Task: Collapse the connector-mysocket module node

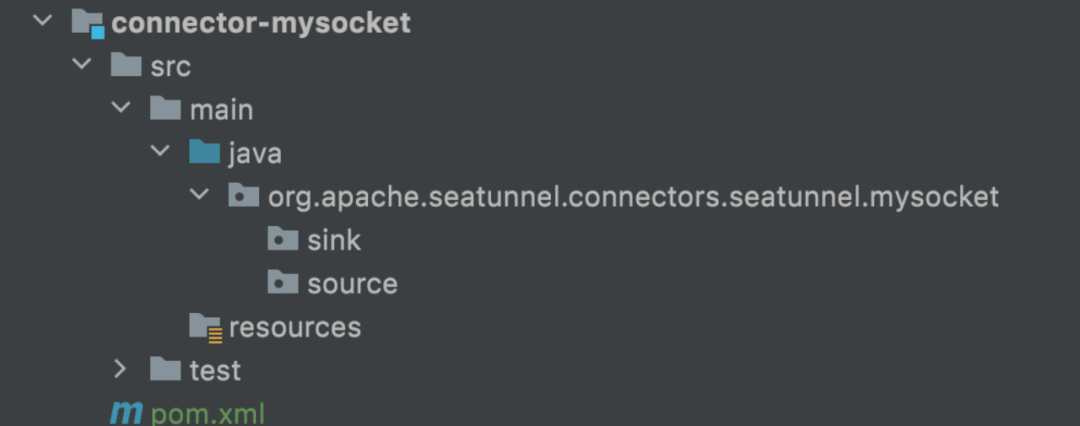Action: click(43, 21)
